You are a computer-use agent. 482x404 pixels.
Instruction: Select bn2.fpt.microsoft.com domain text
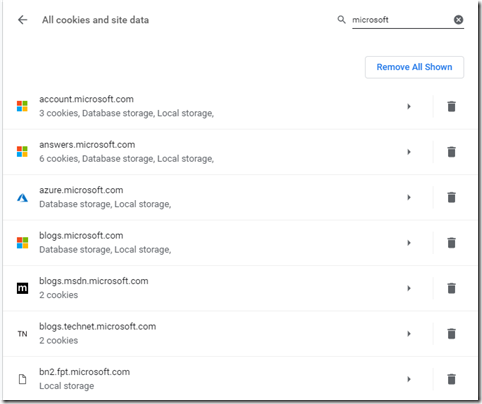coord(84,372)
